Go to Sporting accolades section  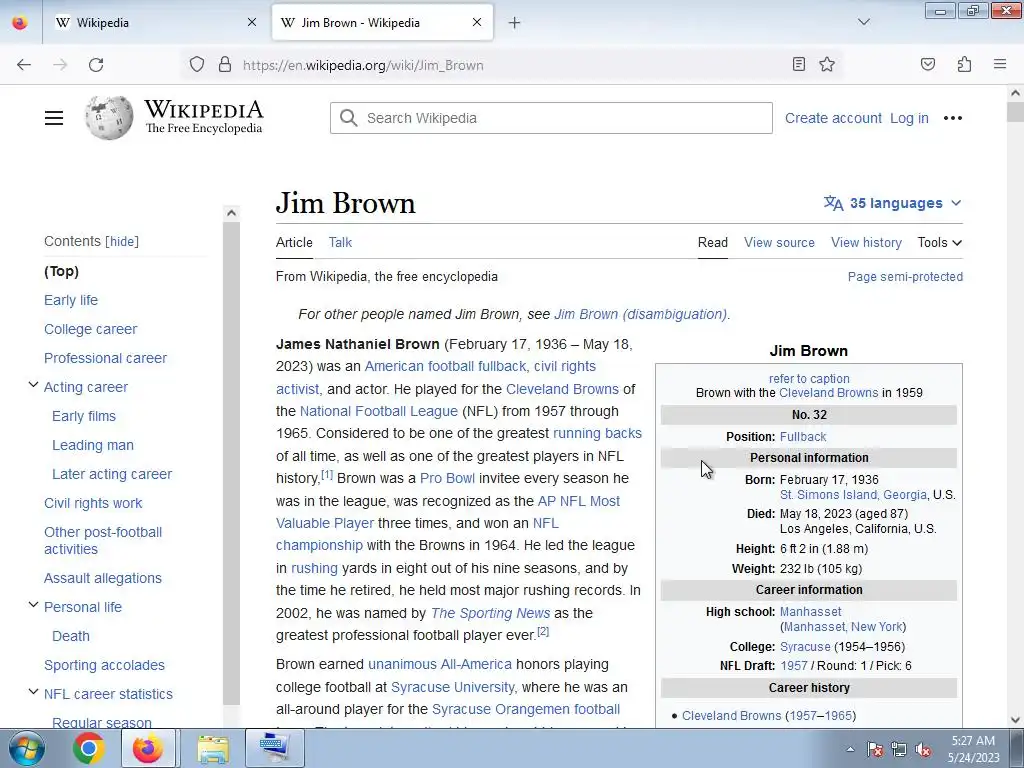[104, 665]
